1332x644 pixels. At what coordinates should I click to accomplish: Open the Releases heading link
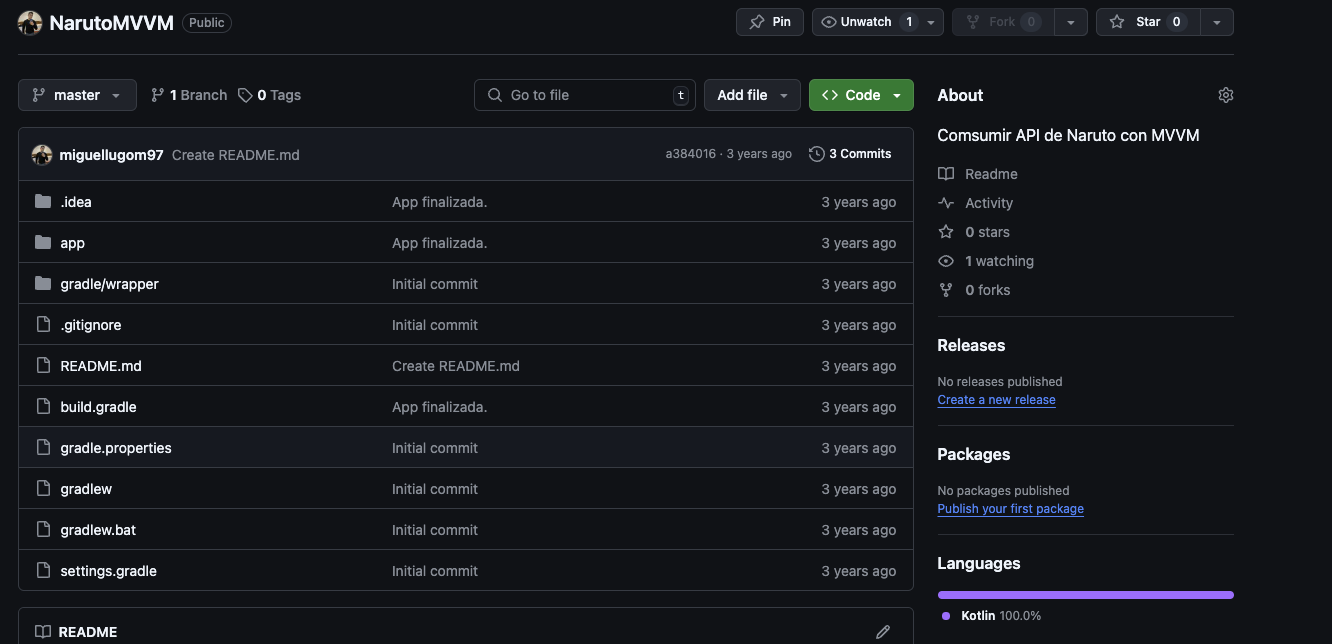pyautogui.click(x=971, y=345)
